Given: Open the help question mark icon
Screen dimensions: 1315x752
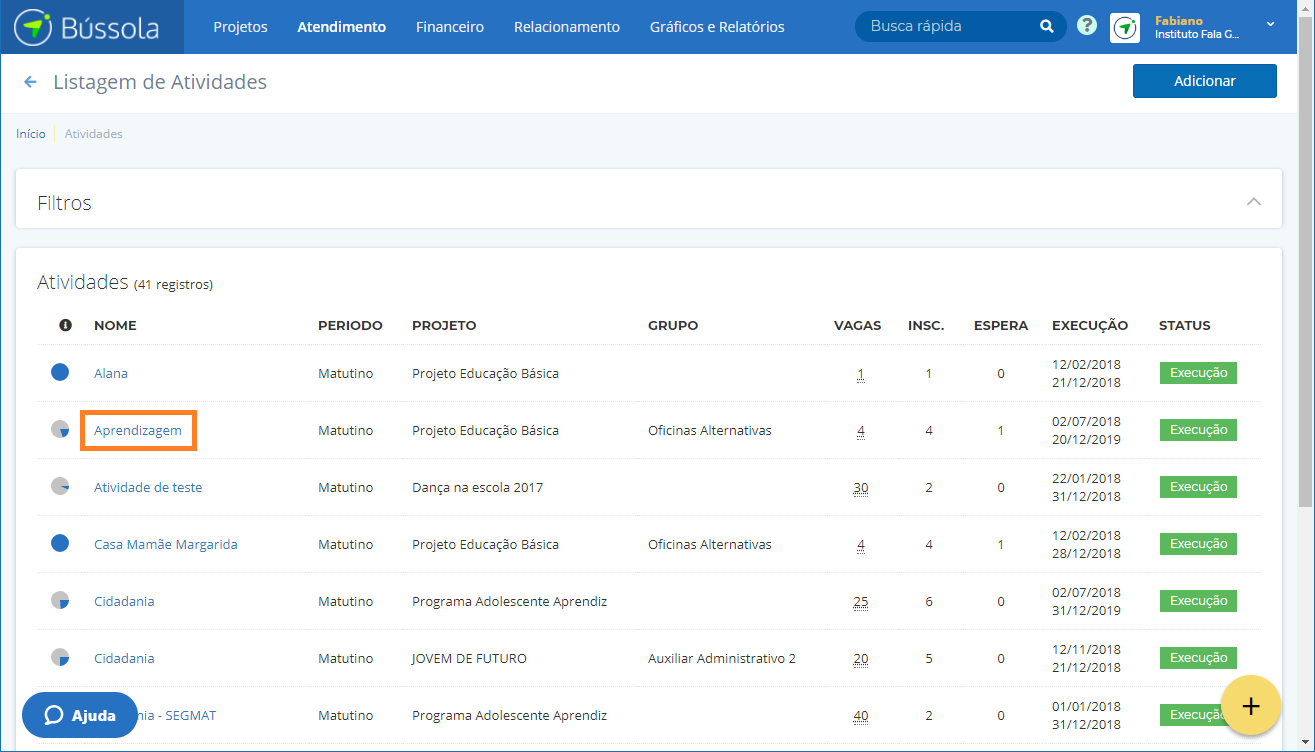Looking at the screenshot, I should tap(1087, 27).
